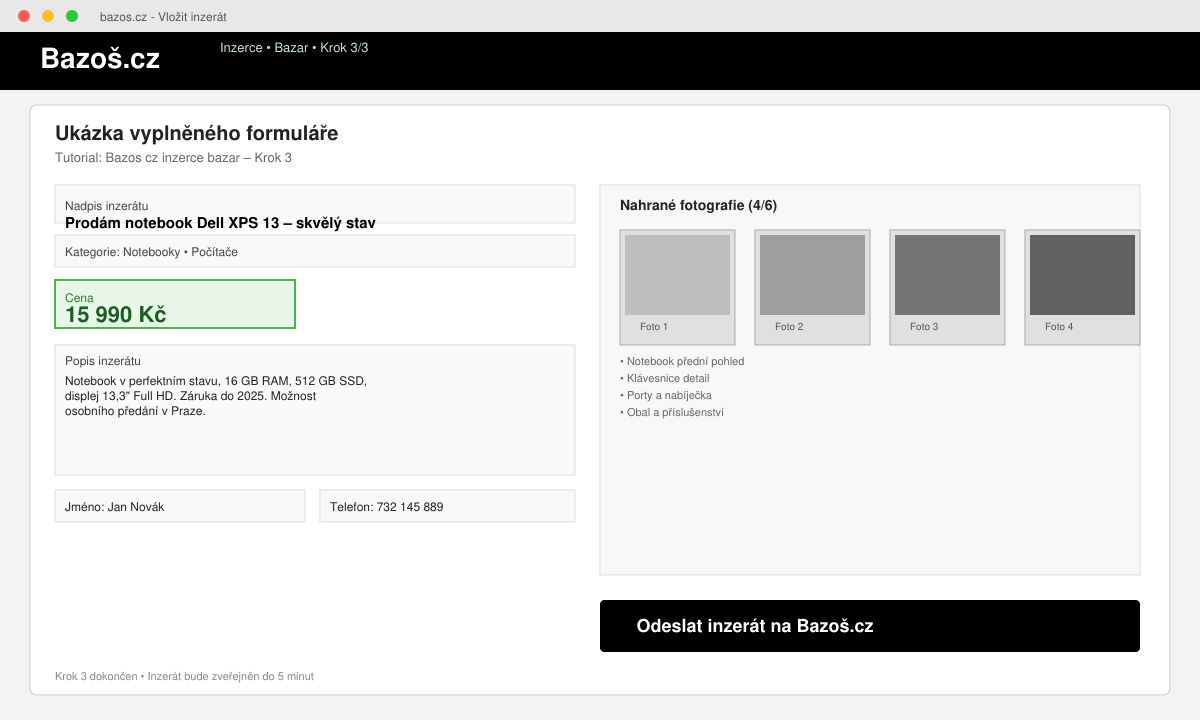
Task: Click the caption Obal a příslušenství
Action: 672,412
